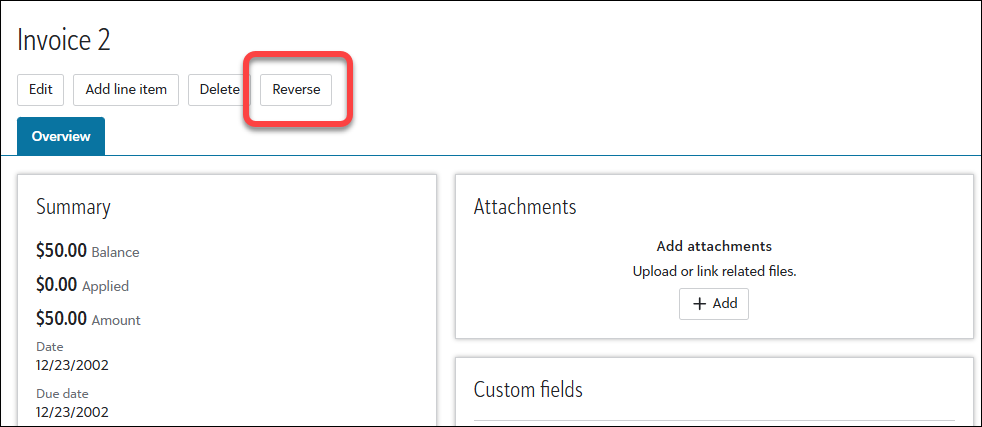Switch to the Overview tab

click(x=61, y=136)
